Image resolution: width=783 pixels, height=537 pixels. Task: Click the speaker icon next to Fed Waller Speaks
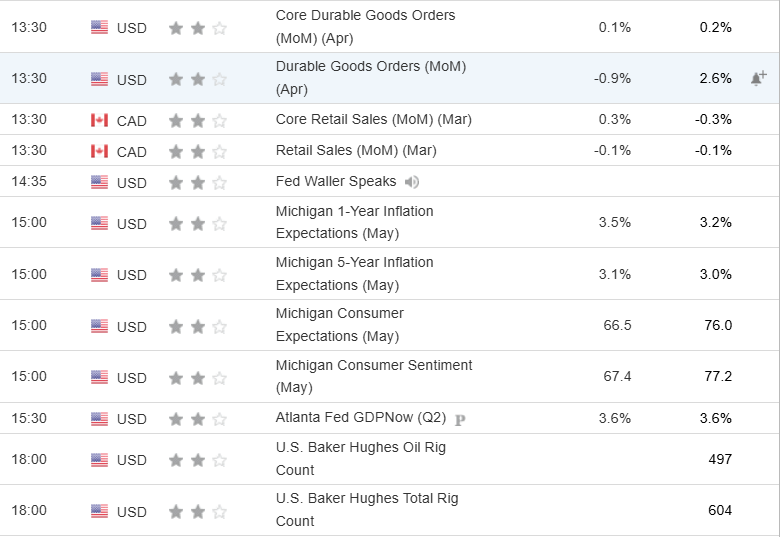tap(412, 182)
